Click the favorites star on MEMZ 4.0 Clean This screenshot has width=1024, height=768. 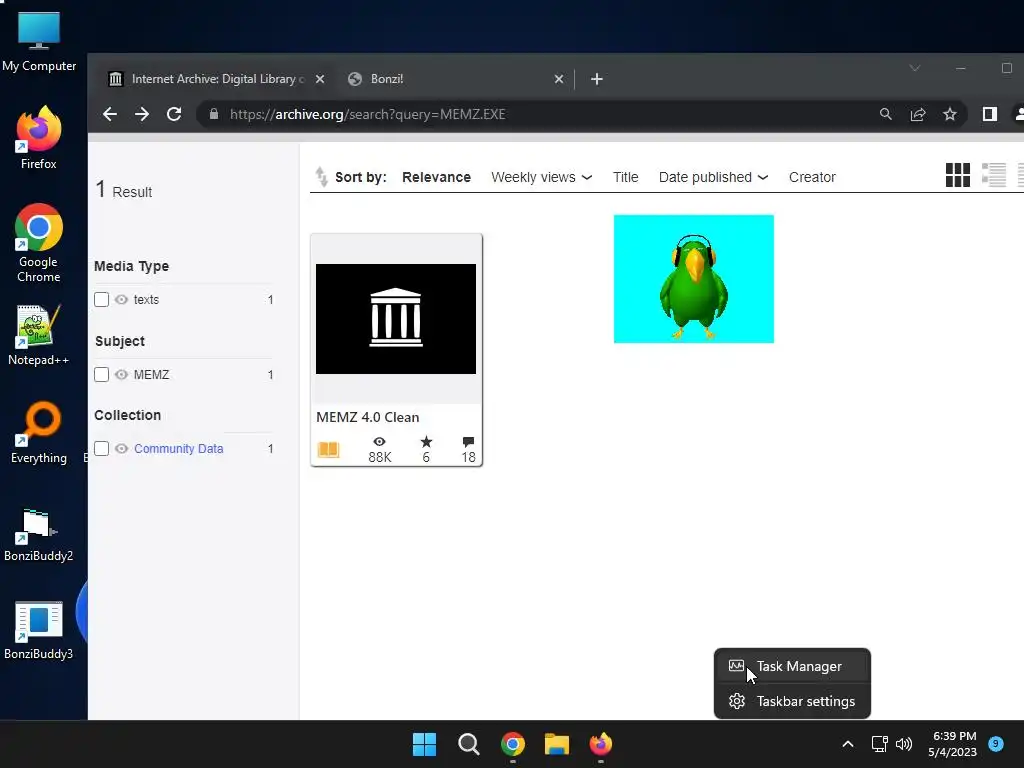(426, 442)
